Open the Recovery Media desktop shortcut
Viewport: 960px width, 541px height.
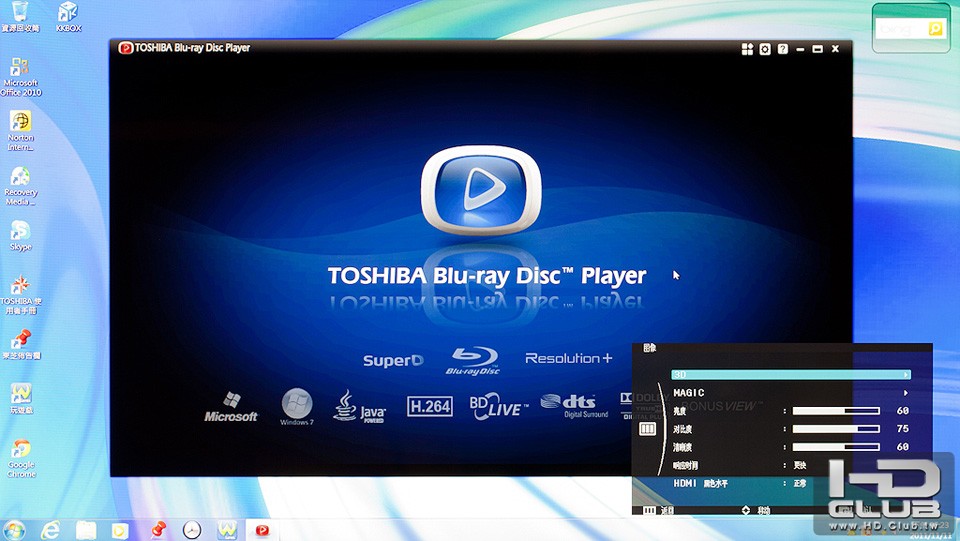pos(20,186)
